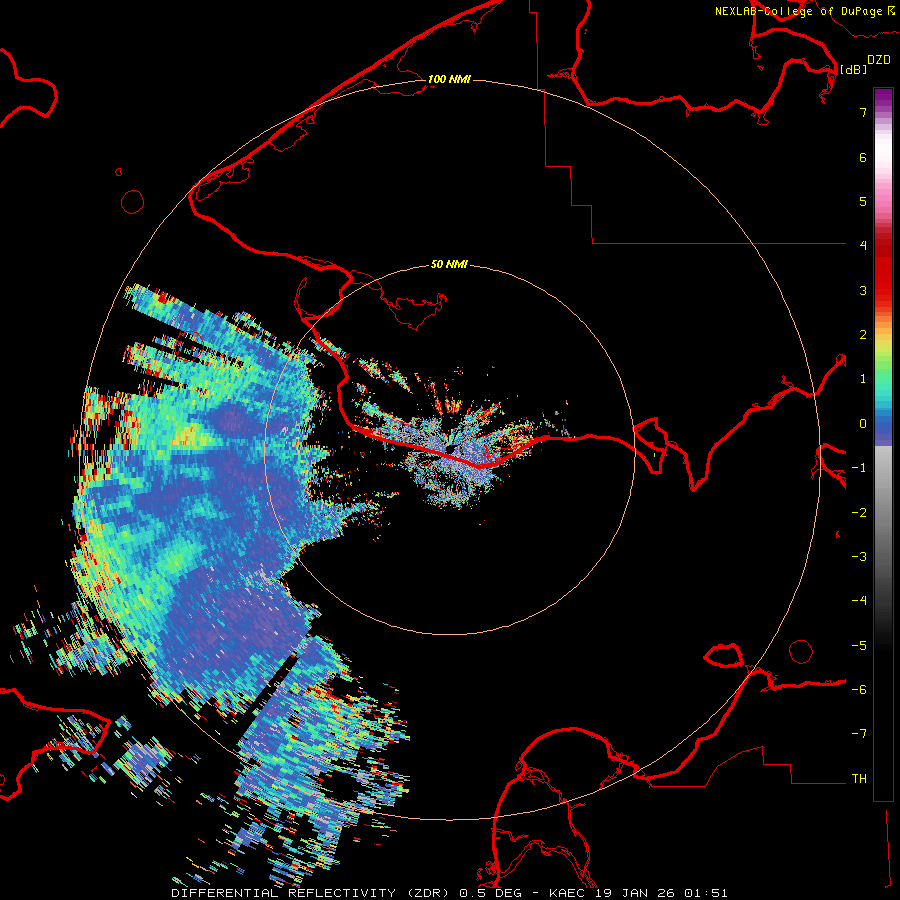Click the 50 NMI range ring label
Screen dimensions: 900x900
tap(449, 264)
